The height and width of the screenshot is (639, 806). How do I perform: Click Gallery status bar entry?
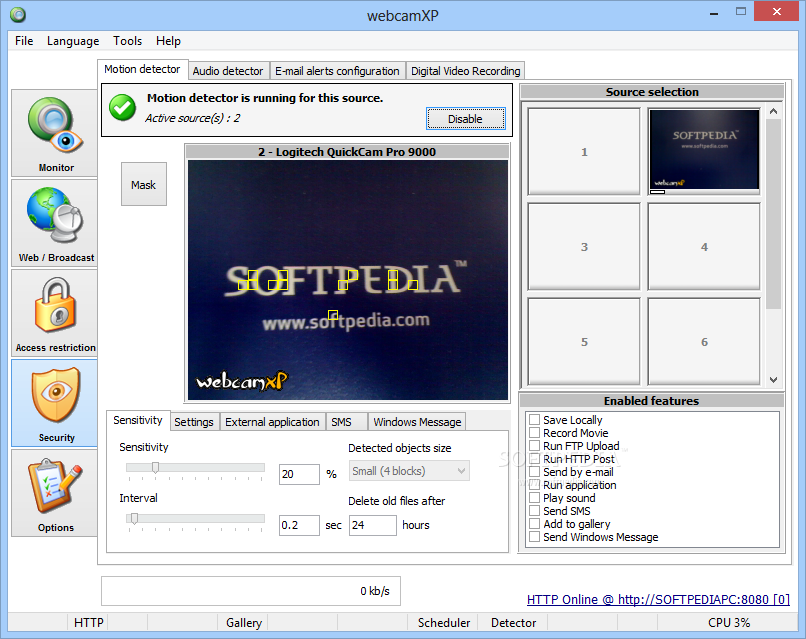[x=244, y=623]
